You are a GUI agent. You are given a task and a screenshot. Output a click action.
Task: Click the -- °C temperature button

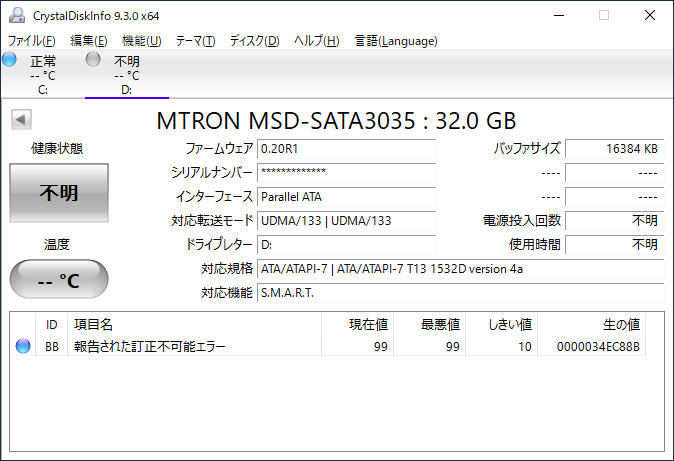coord(59,279)
